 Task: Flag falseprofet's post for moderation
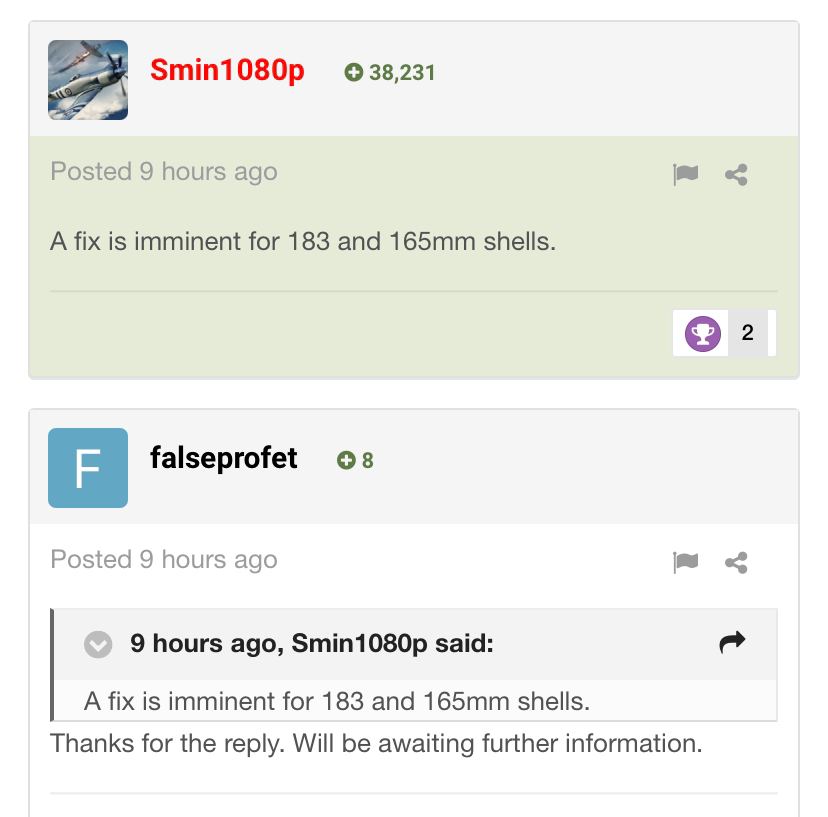(x=685, y=562)
